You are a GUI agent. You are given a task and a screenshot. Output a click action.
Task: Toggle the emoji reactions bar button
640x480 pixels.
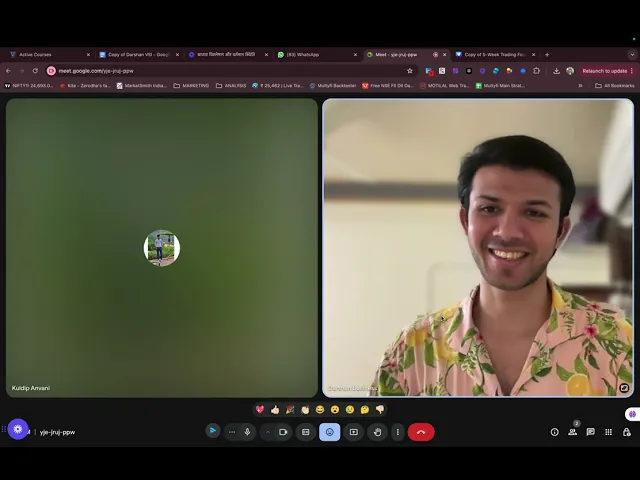click(329, 432)
